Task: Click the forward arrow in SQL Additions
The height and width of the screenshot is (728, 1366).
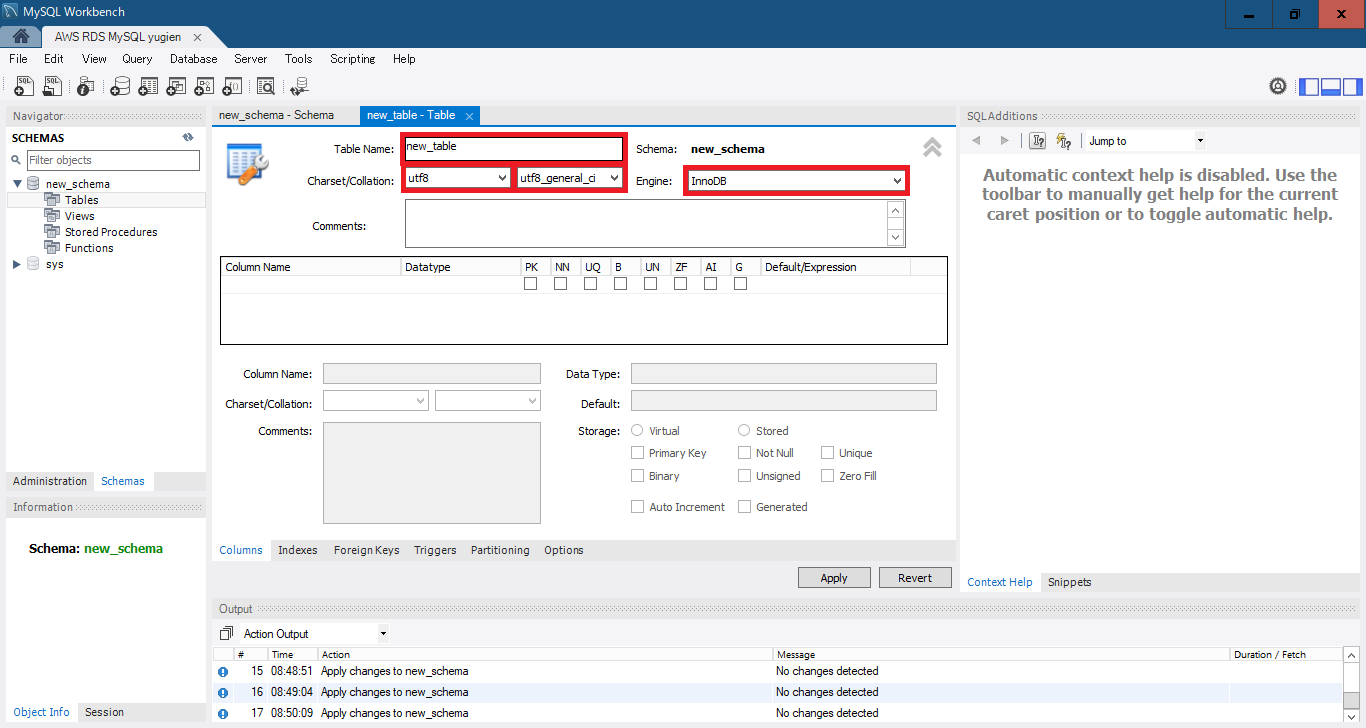Action: 1005,141
